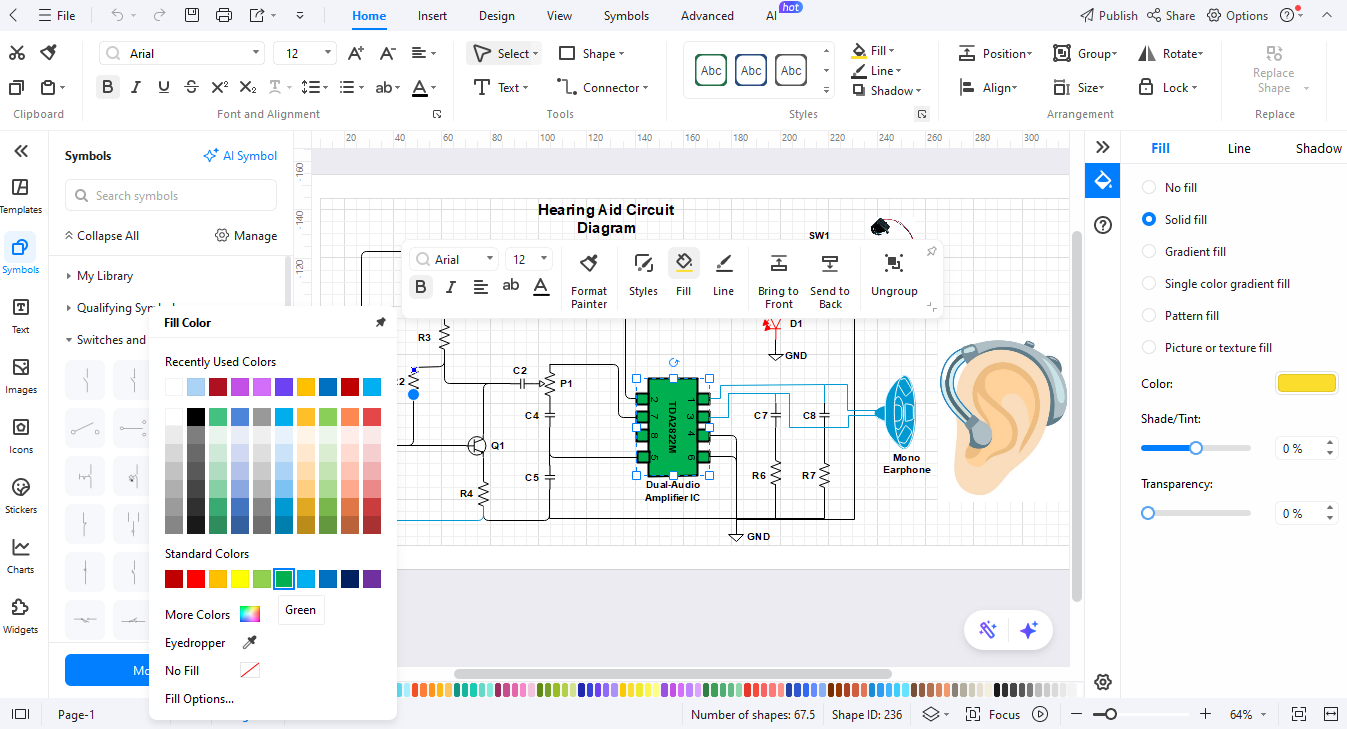Open the ribbon font size dropdown
This screenshot has height=729, width=1347.
tap(329, 53)
